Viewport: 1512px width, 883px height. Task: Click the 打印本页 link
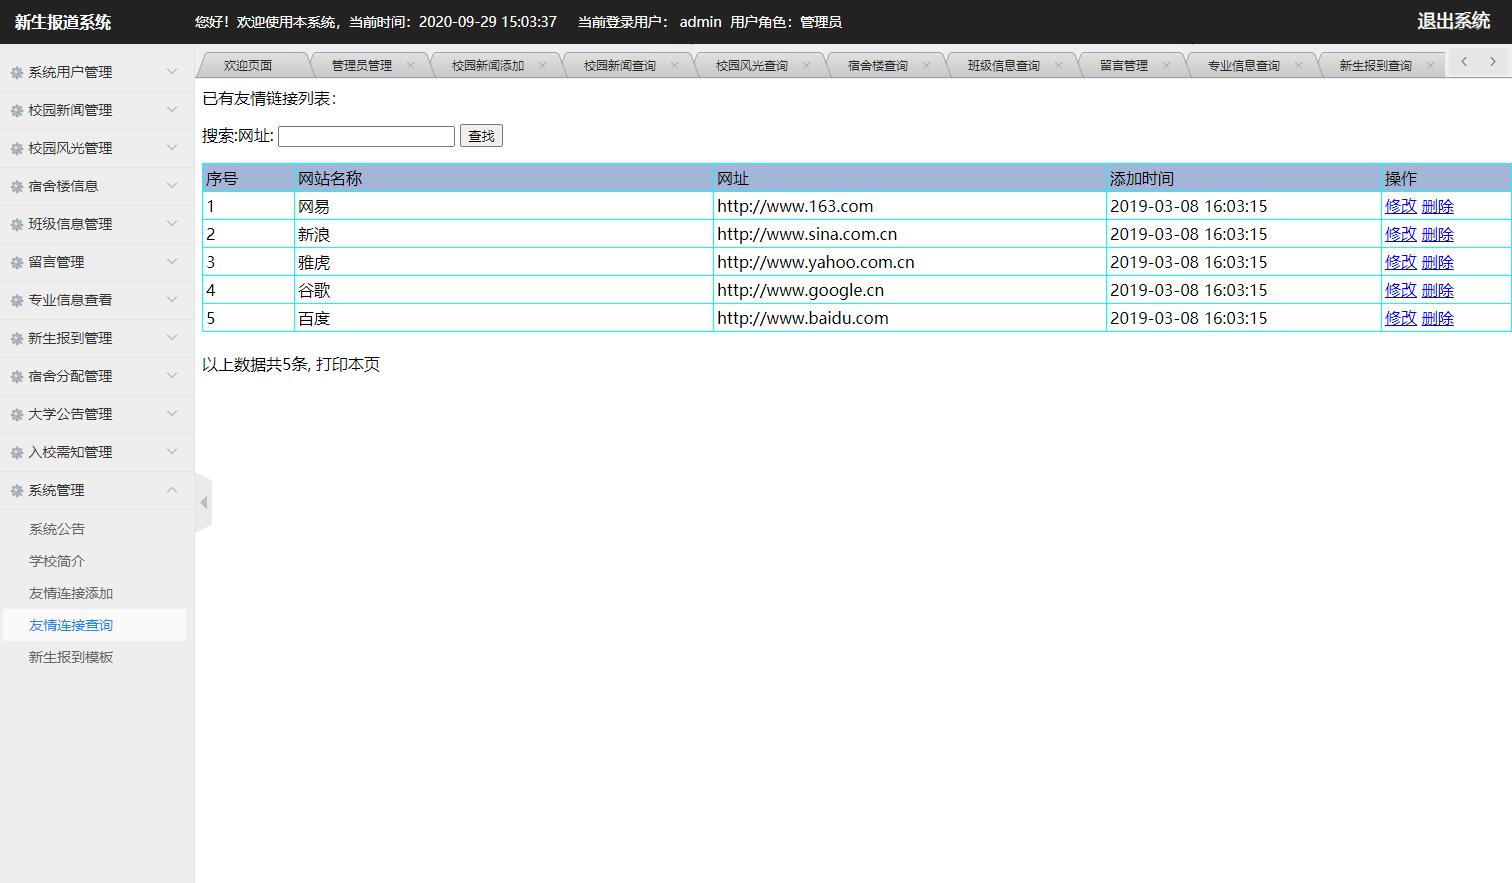(x=348, y=364)
